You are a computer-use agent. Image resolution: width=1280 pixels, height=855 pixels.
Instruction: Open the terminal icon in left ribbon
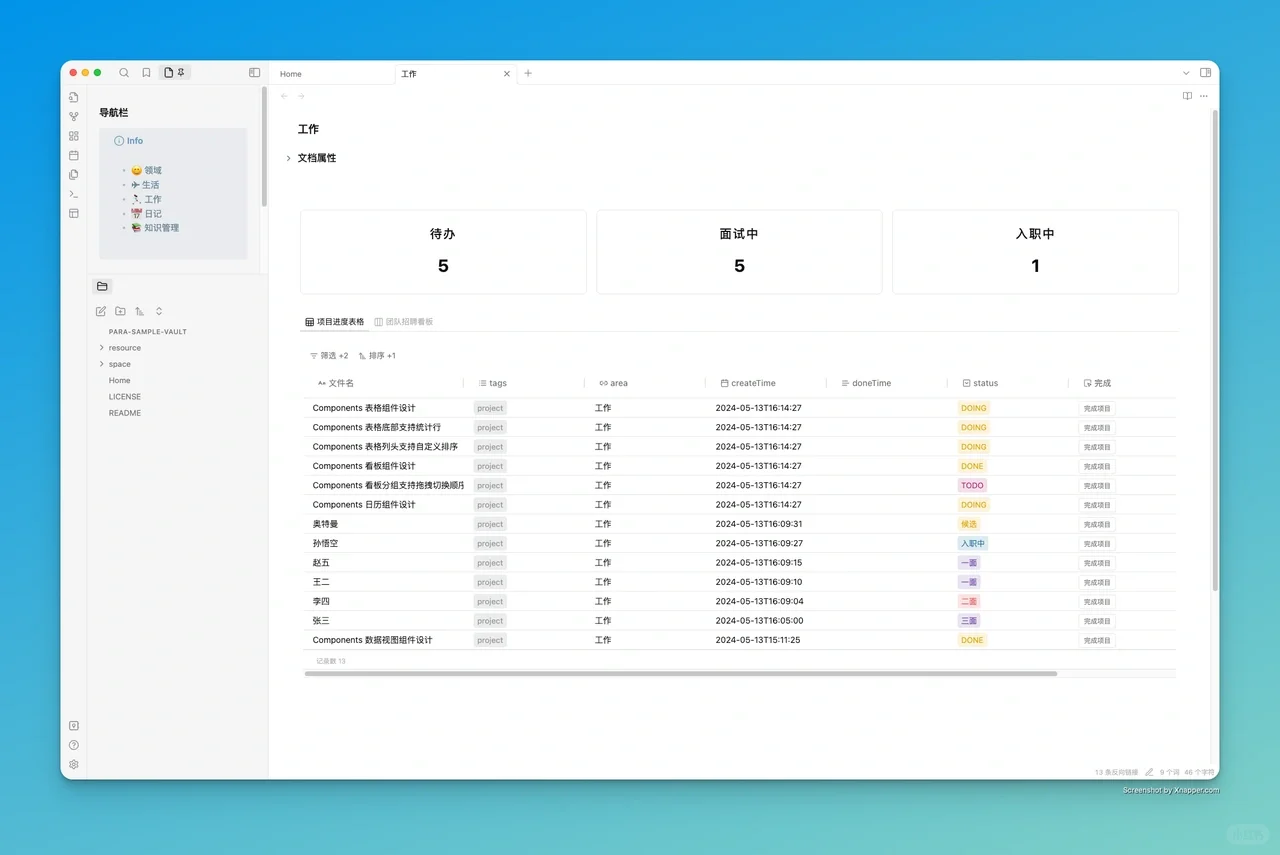(x=73, y=194)
